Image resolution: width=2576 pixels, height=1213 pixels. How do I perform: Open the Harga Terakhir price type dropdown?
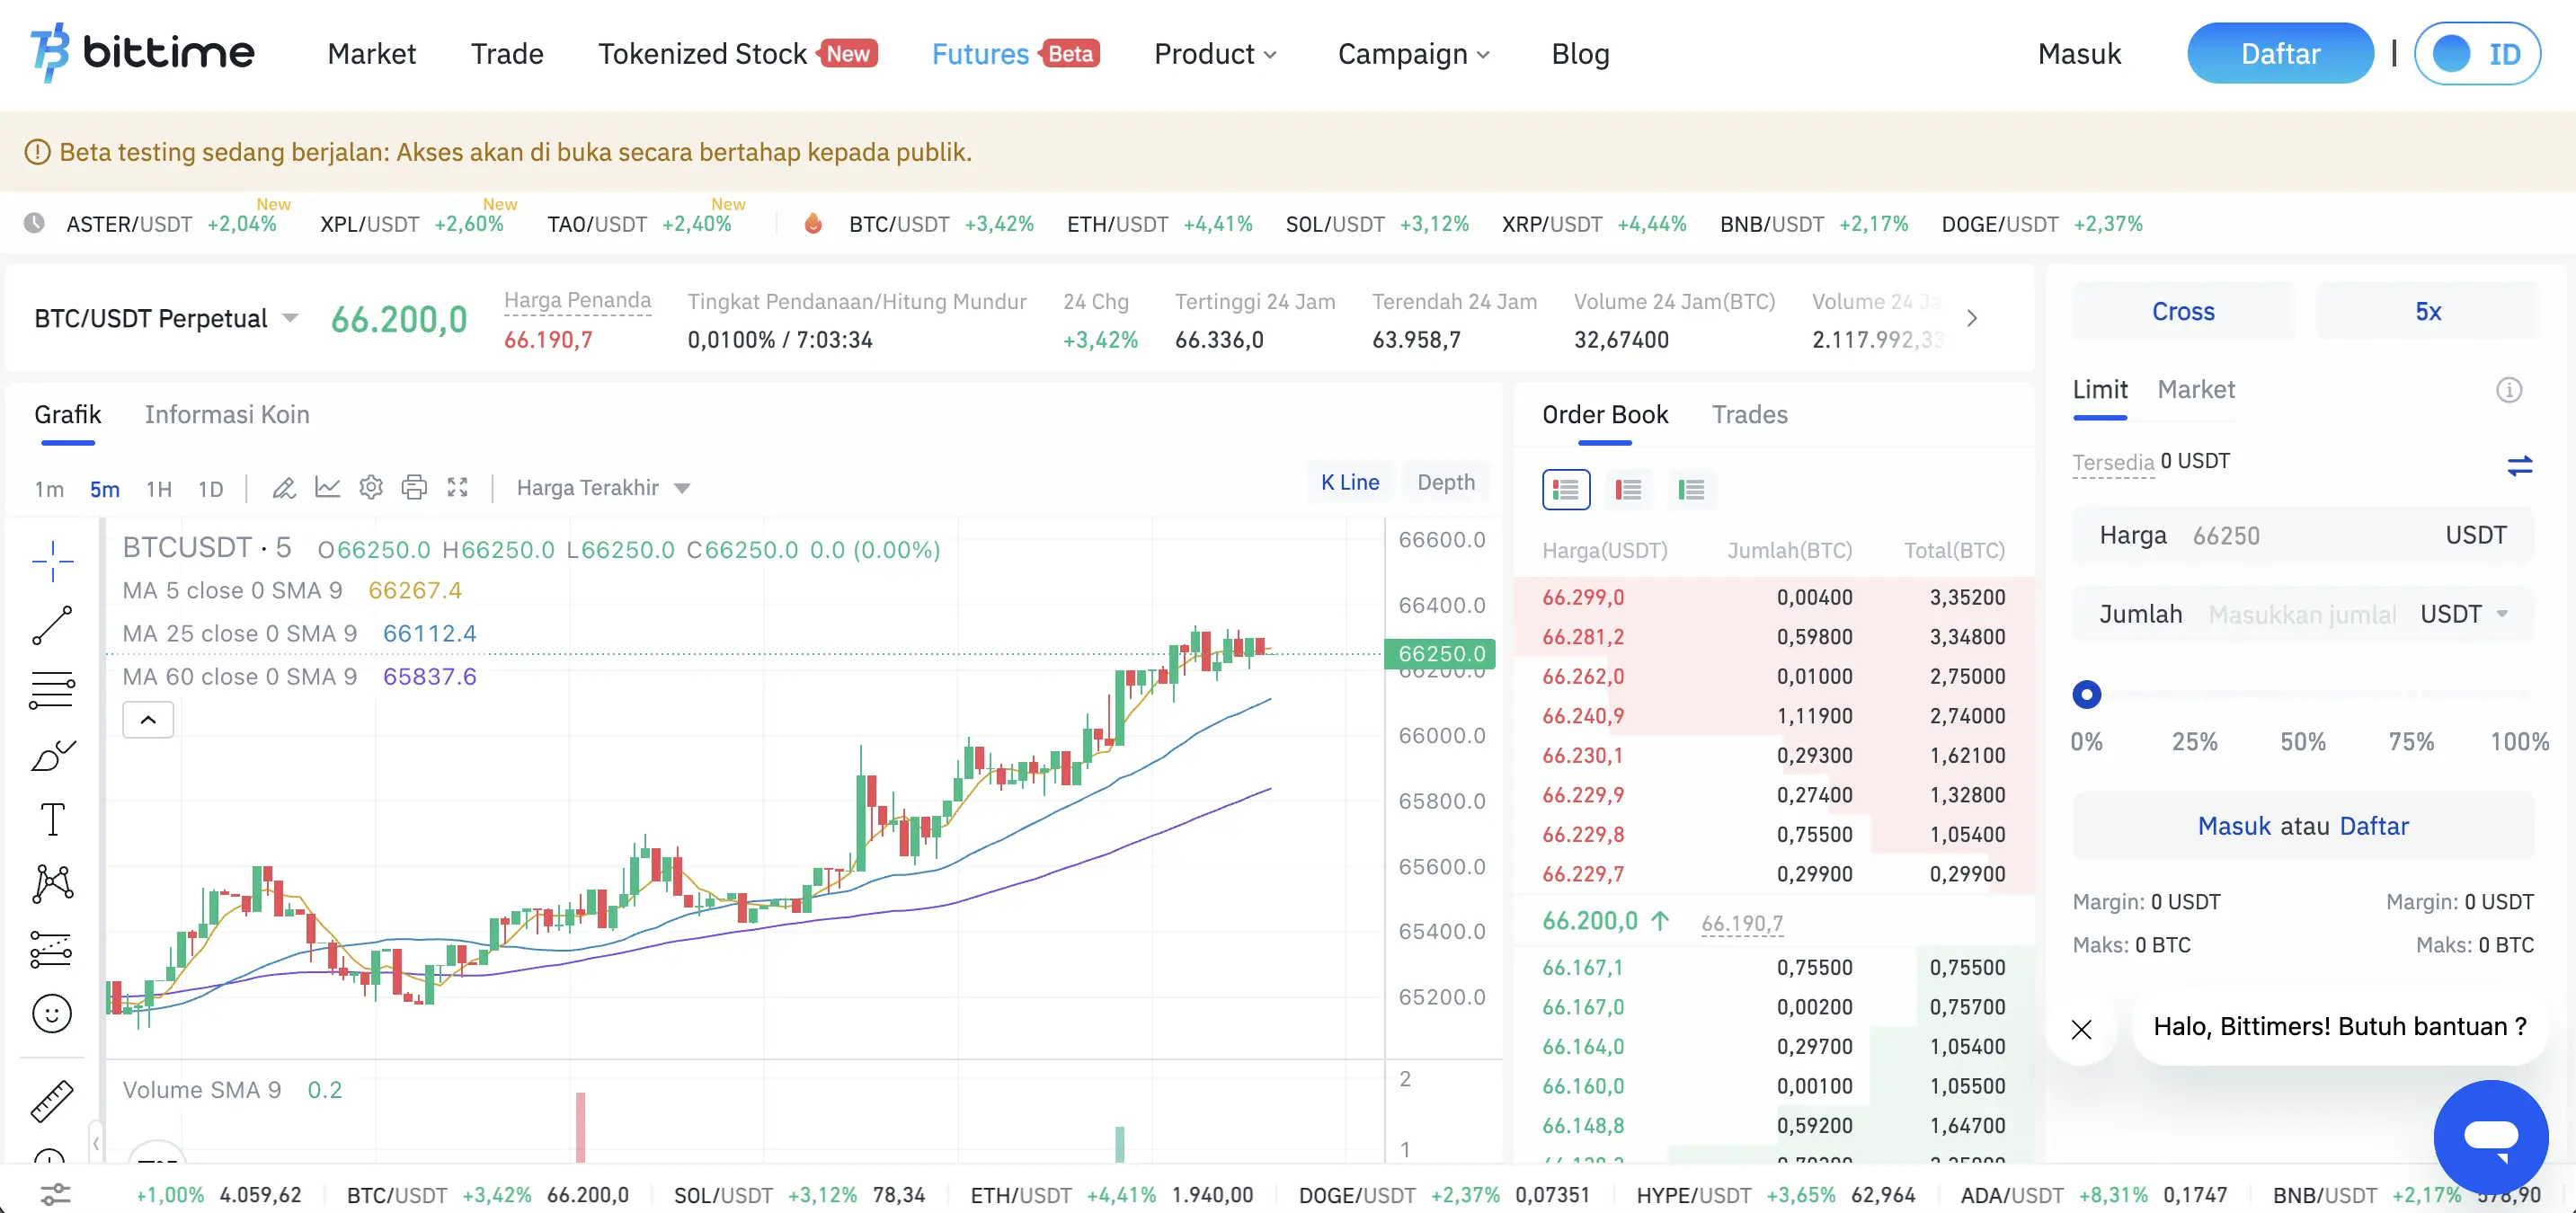[x=603, y=488]
